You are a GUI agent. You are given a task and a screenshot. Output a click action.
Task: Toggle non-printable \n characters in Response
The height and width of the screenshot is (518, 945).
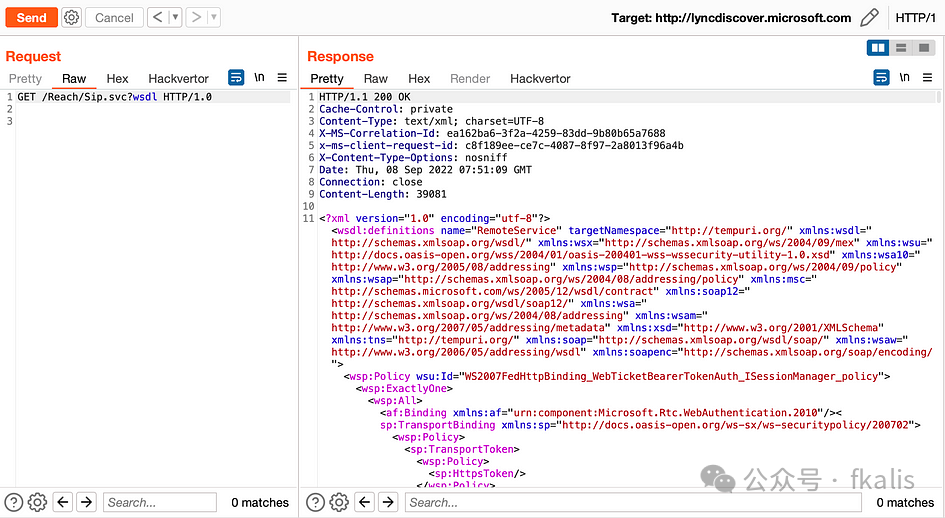coord(905,77)
